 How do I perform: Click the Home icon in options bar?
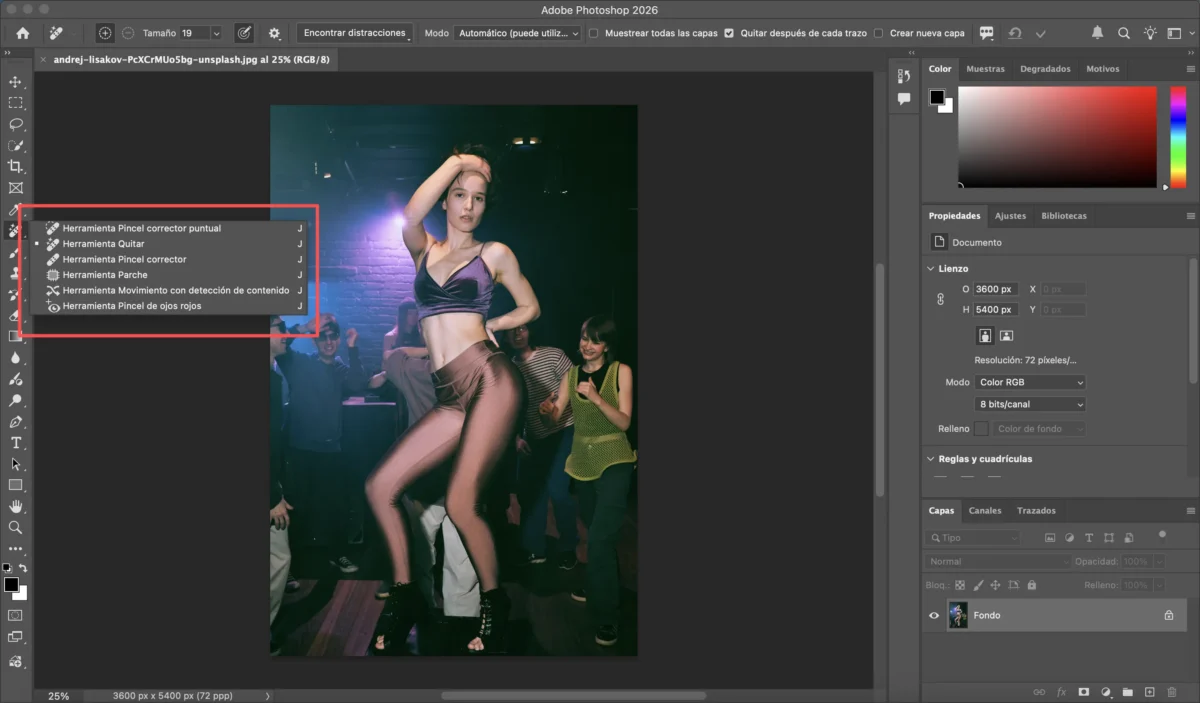click(22, 33)
